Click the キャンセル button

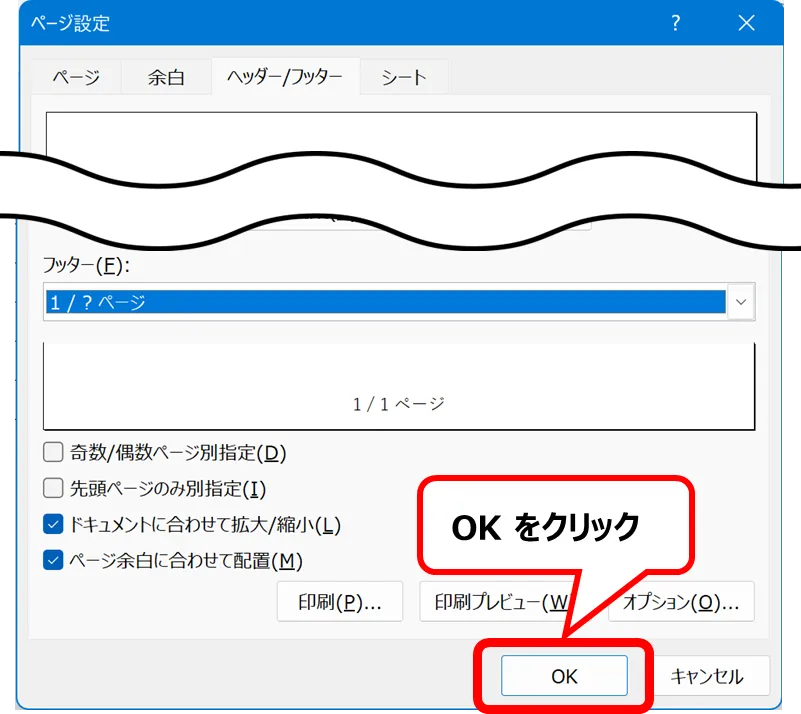706,676
